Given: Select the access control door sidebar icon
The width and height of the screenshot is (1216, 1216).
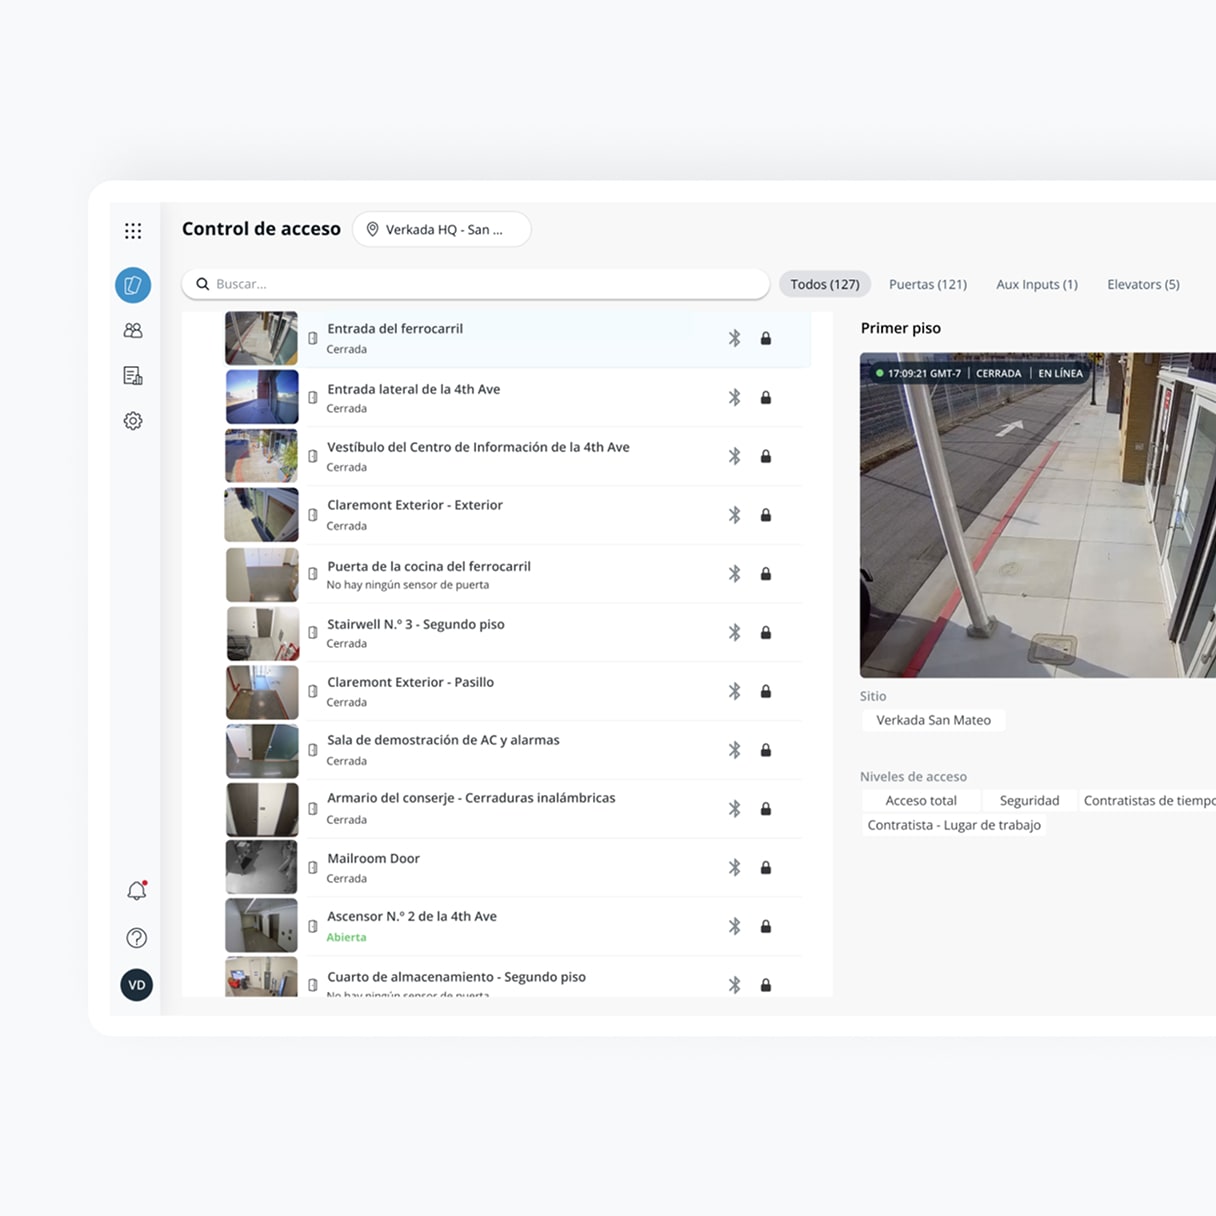Looking at the screenshot, I should point(133,285).
